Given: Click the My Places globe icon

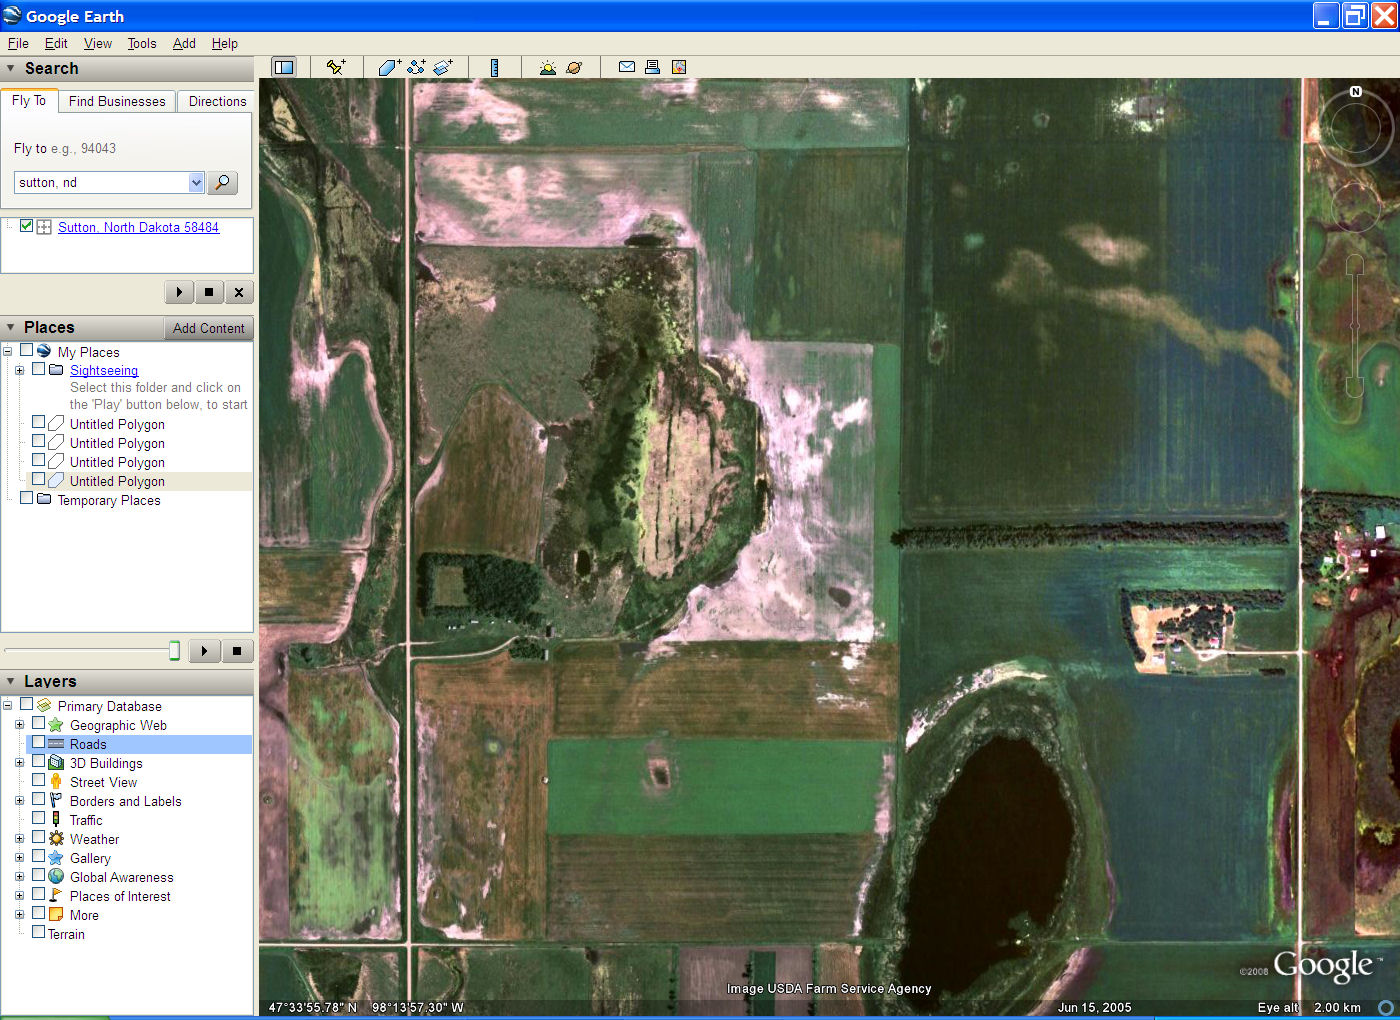Looking at the screenshot, I should pos(44,352).
